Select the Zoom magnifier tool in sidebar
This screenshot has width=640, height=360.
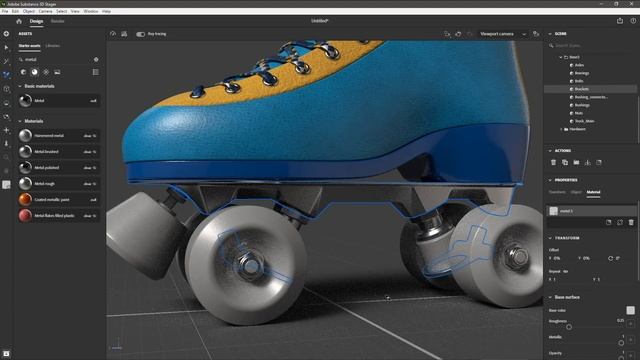tap(6, 157)
